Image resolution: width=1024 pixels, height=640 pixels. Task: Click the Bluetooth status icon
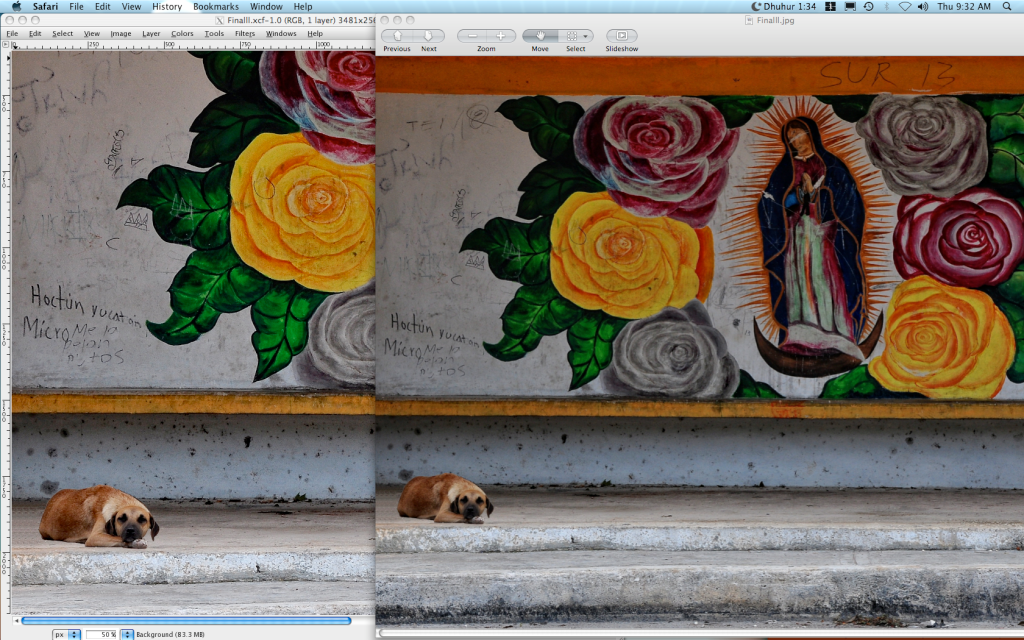[x=886, y=7]
